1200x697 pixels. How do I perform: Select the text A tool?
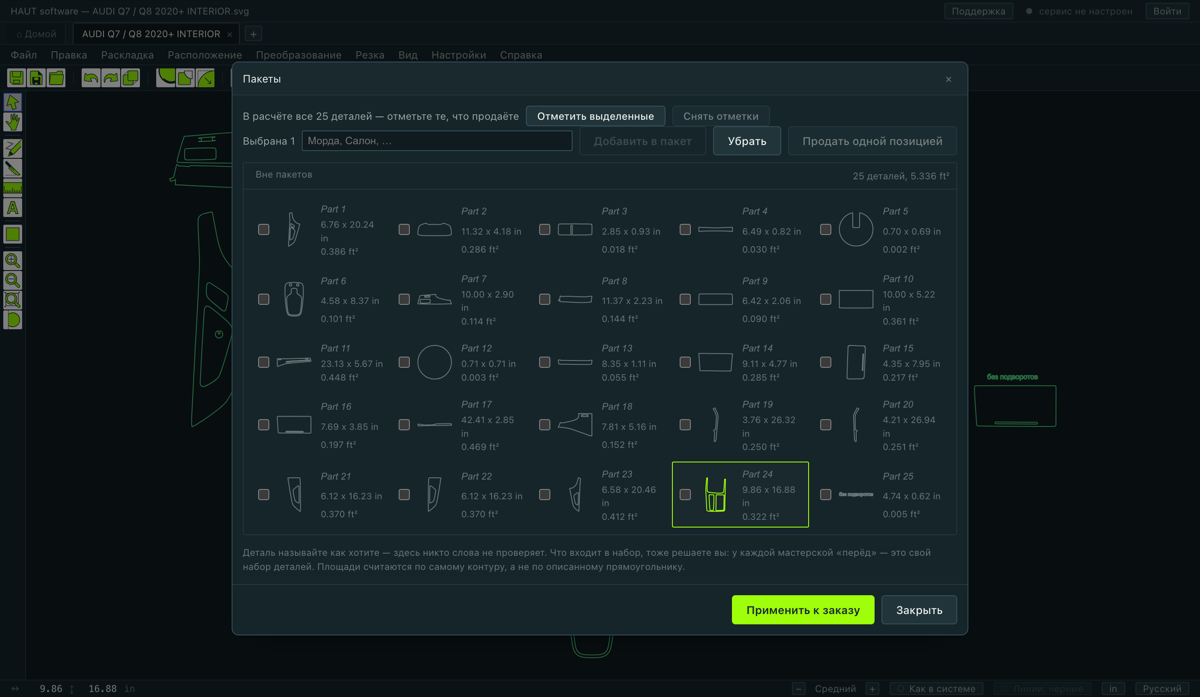12,208
